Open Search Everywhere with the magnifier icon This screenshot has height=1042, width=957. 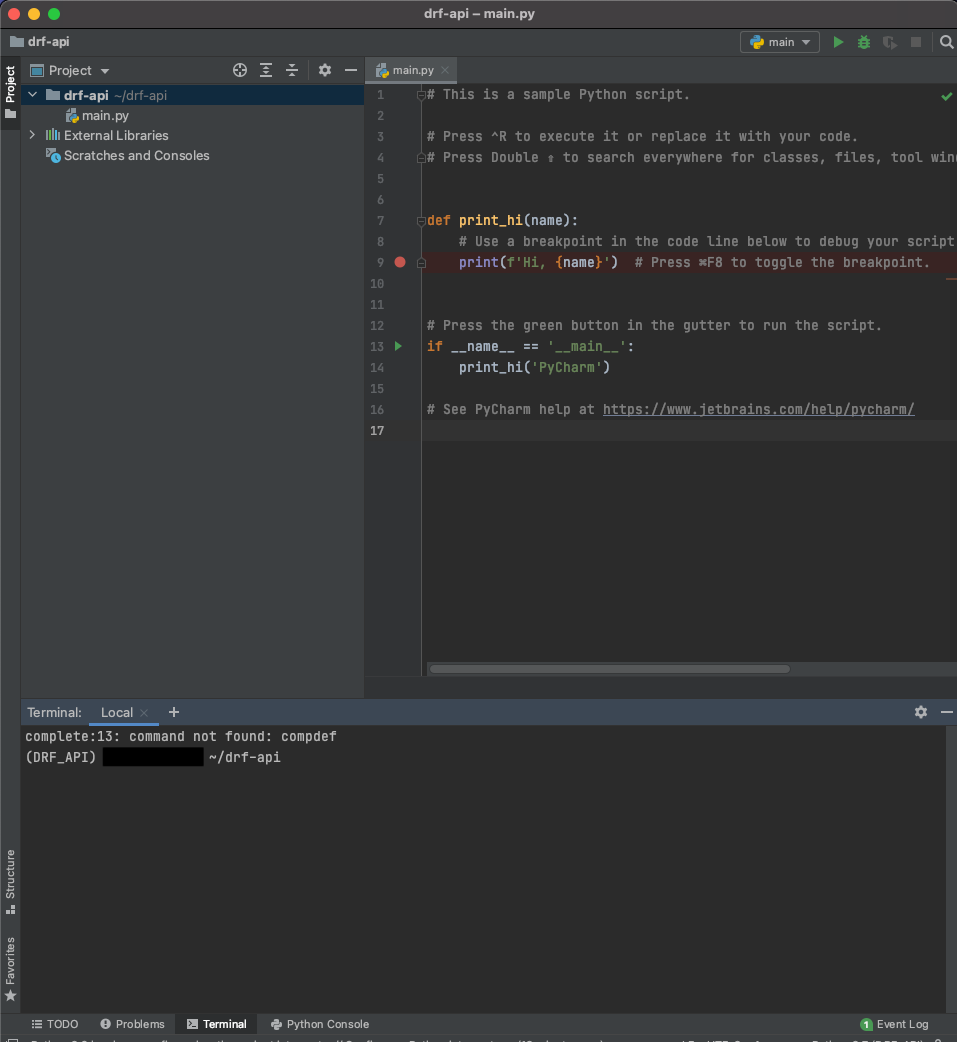(945, 42)
